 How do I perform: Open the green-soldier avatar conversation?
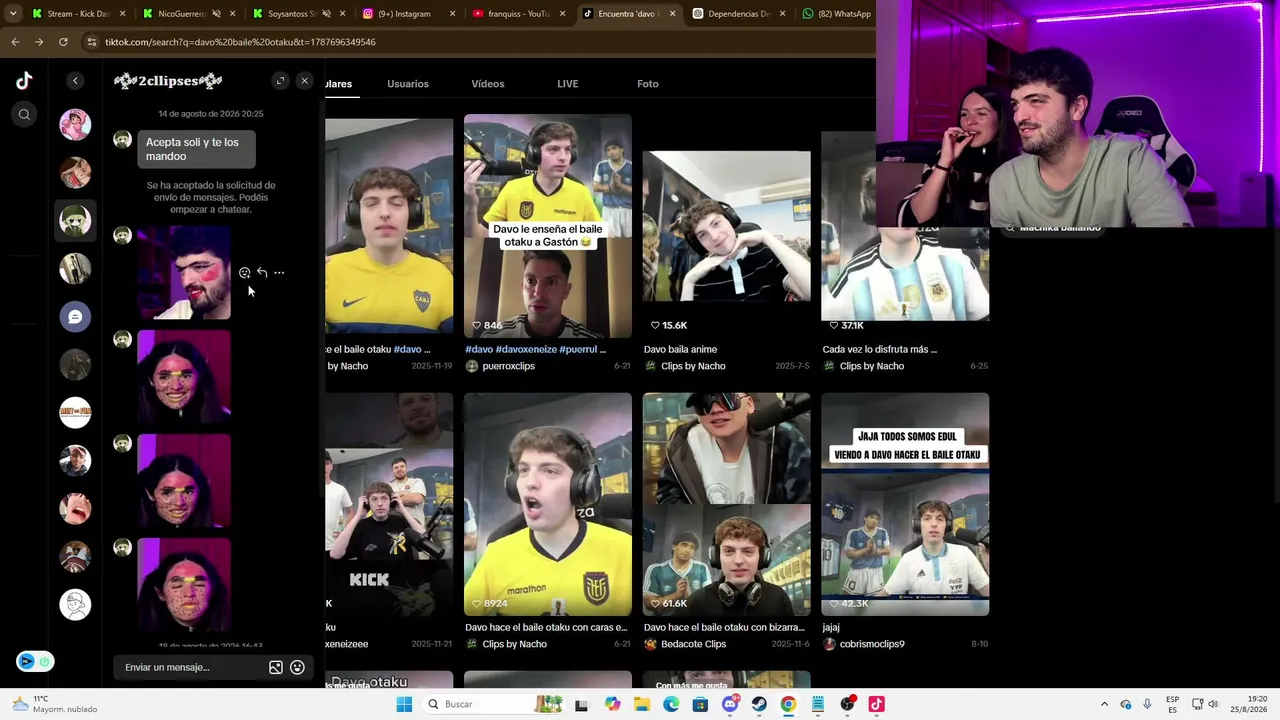(75, 221)
